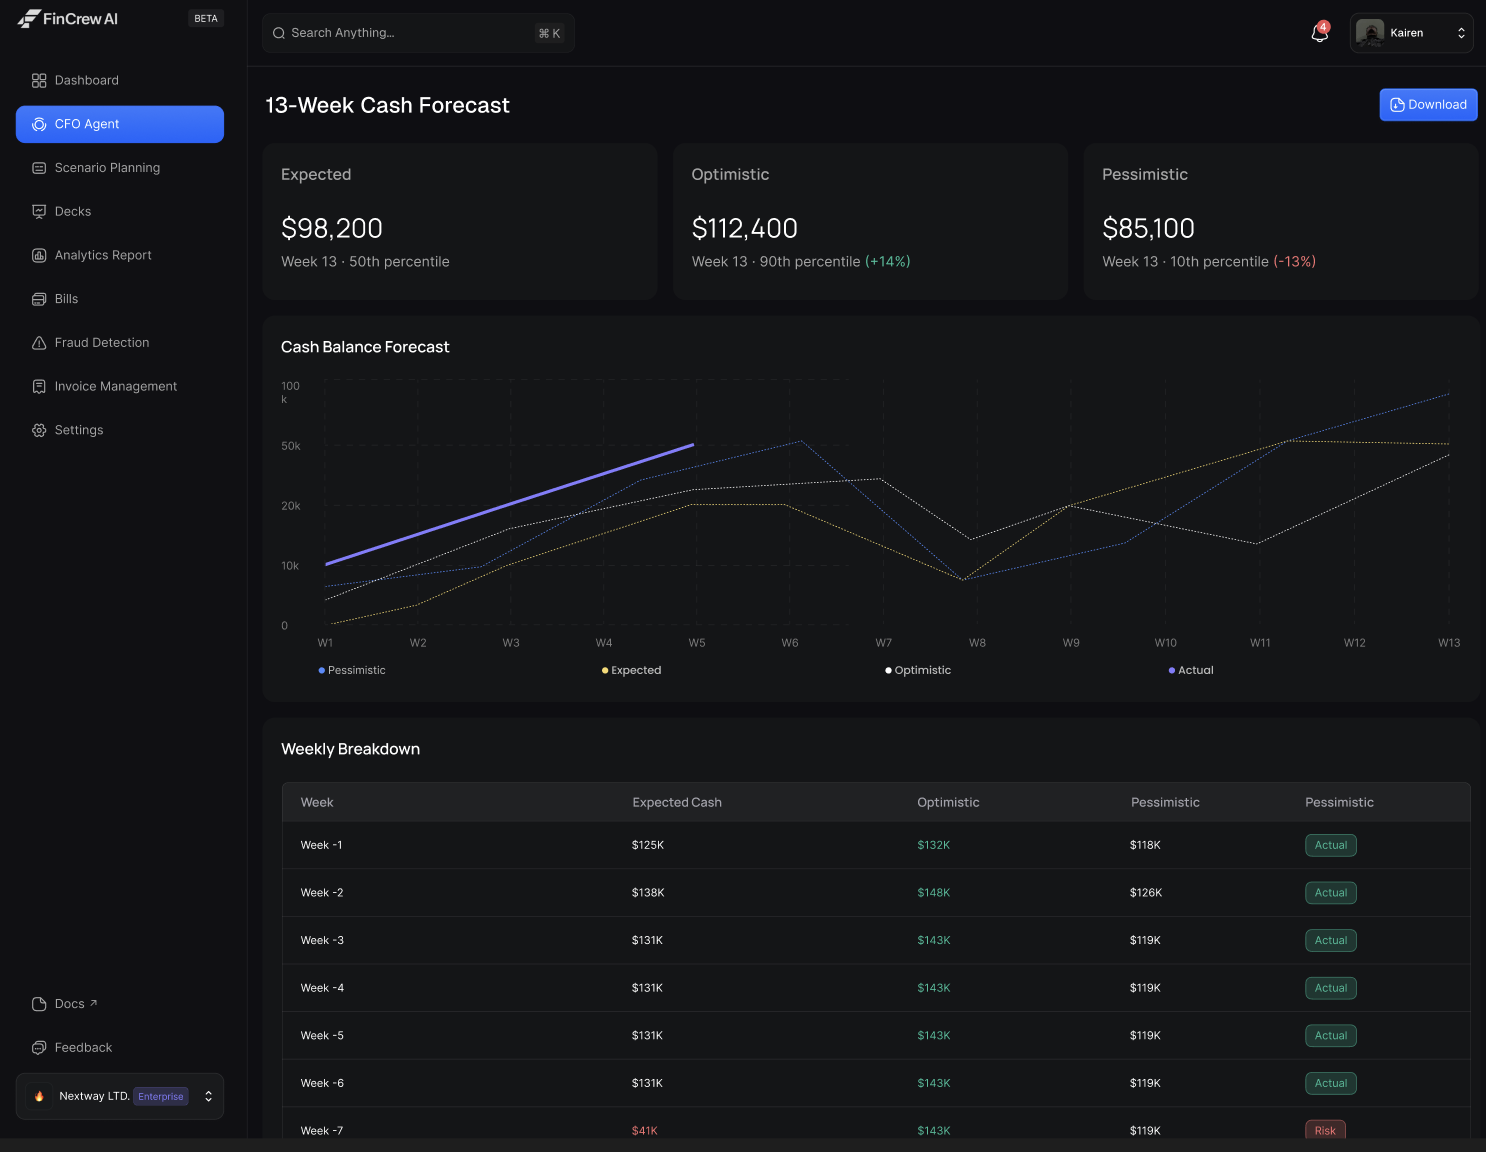Viewport: 1486px width, 1152px height.
Task: Click the Expected Cash column header
Action: click(677, 802)
